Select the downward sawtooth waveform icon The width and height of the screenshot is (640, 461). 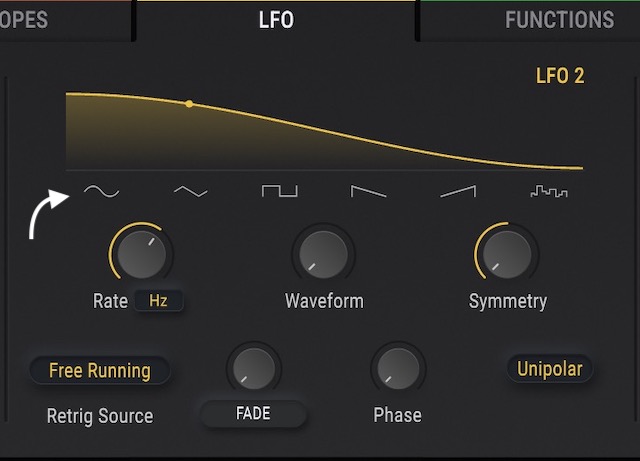[368, 190]
